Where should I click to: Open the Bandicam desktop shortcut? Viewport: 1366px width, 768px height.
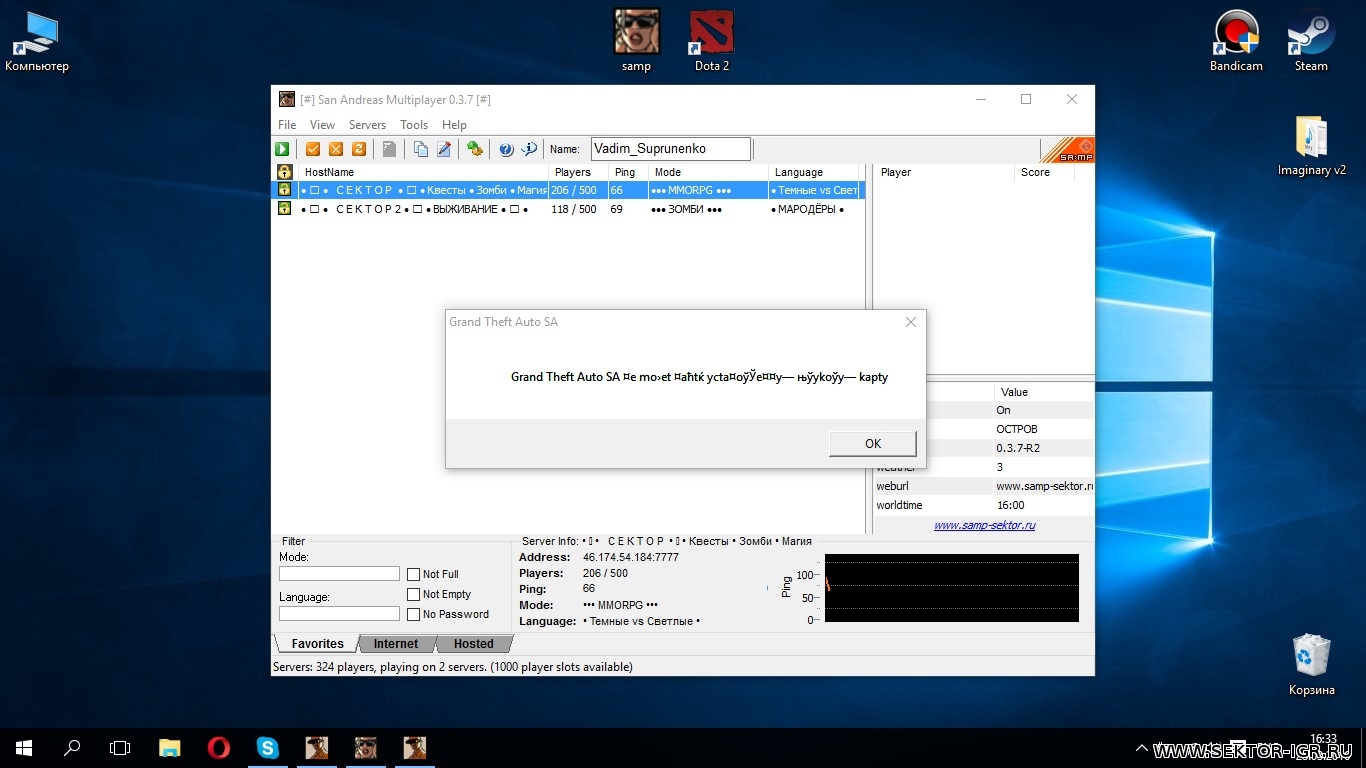(x=1236, y=41)
